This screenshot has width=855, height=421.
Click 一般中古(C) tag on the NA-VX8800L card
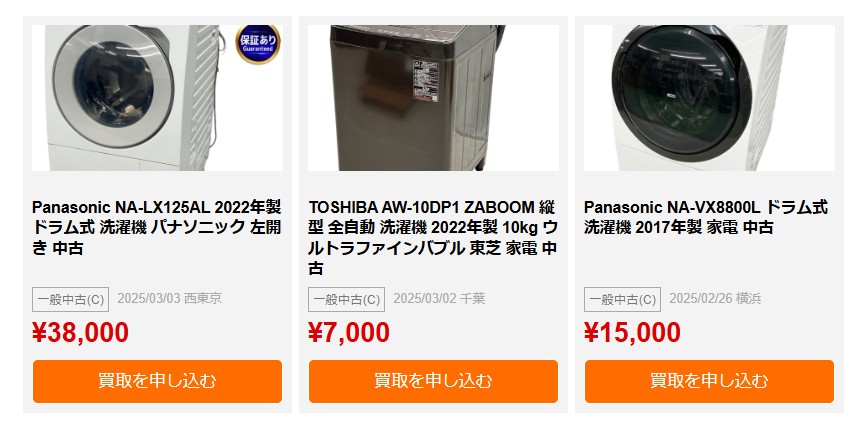622,299
